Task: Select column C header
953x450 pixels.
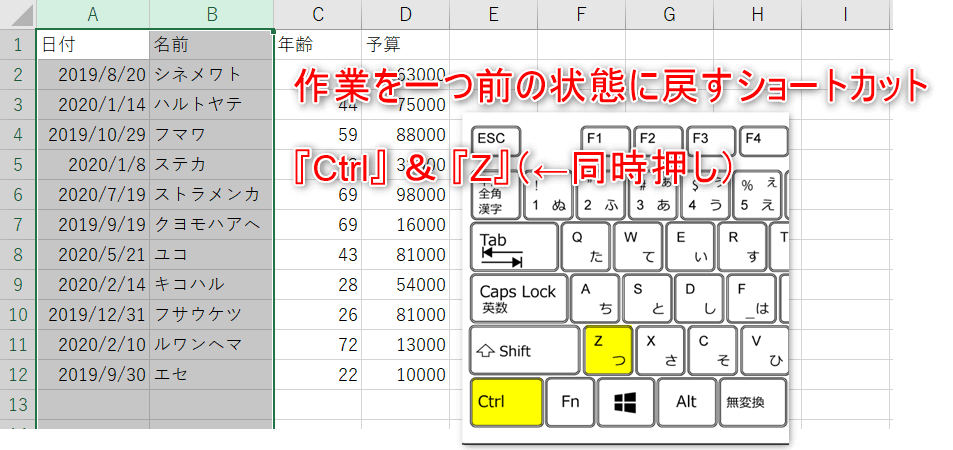Action: pyautogui.click(x=318, y=14)
